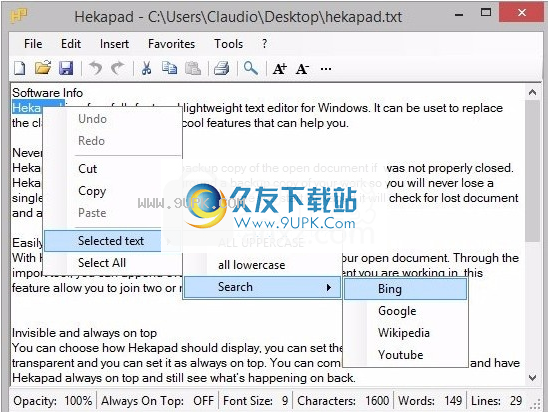Click the Copy toolbar icon
Viewport: 548px width, 412px height.
(x=170, y=68)
